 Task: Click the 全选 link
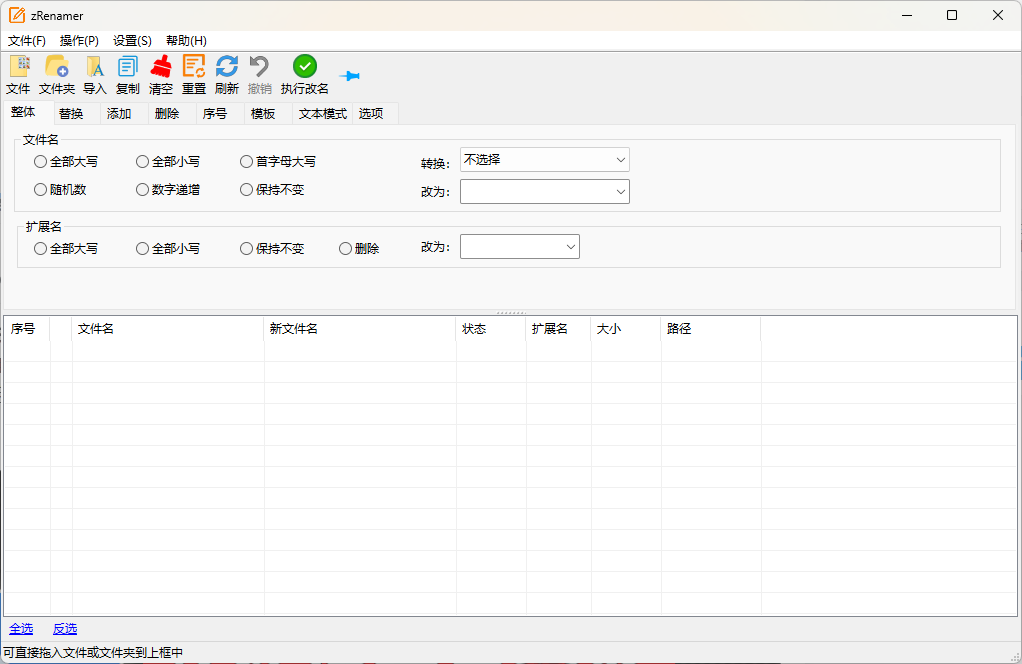coord(21,629)
